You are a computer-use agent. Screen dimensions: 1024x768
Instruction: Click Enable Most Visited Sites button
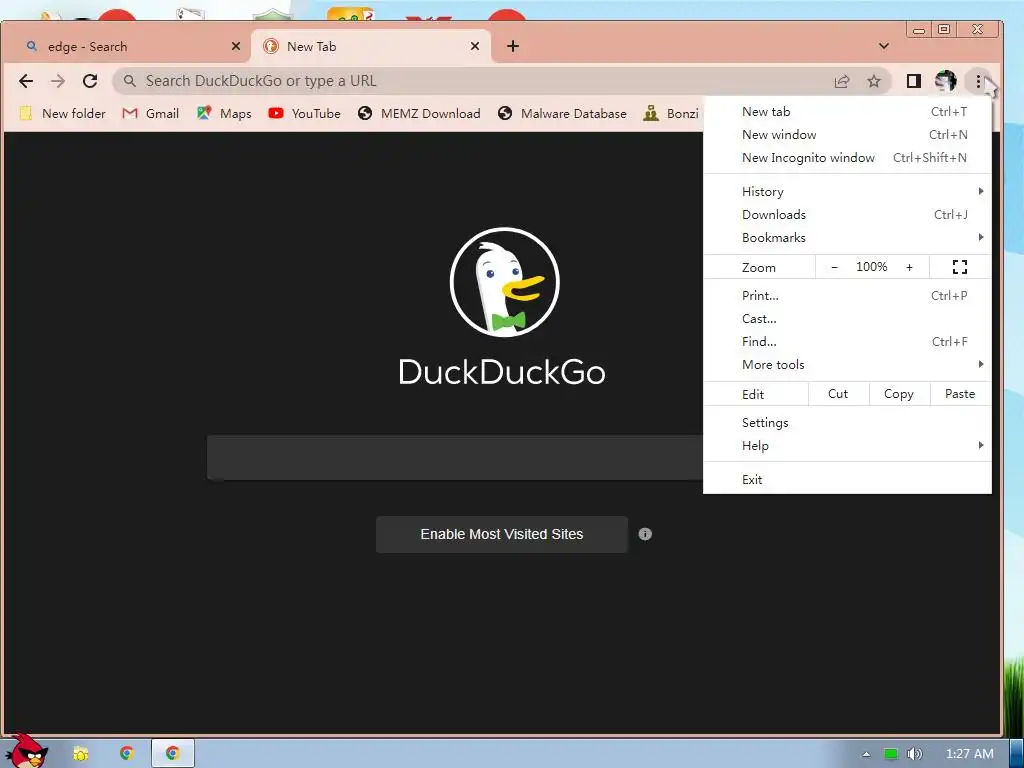502,534
